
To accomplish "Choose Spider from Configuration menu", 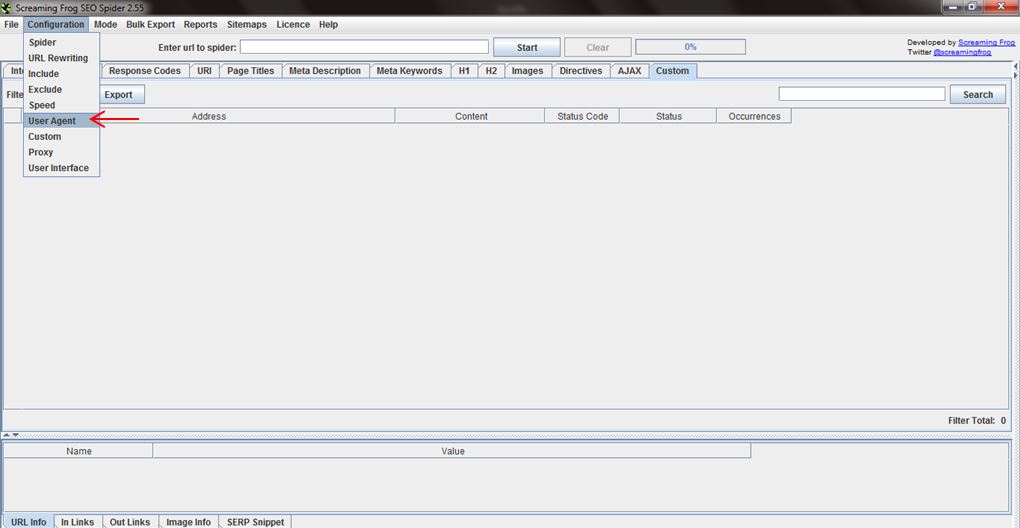I will coord(61,42).
